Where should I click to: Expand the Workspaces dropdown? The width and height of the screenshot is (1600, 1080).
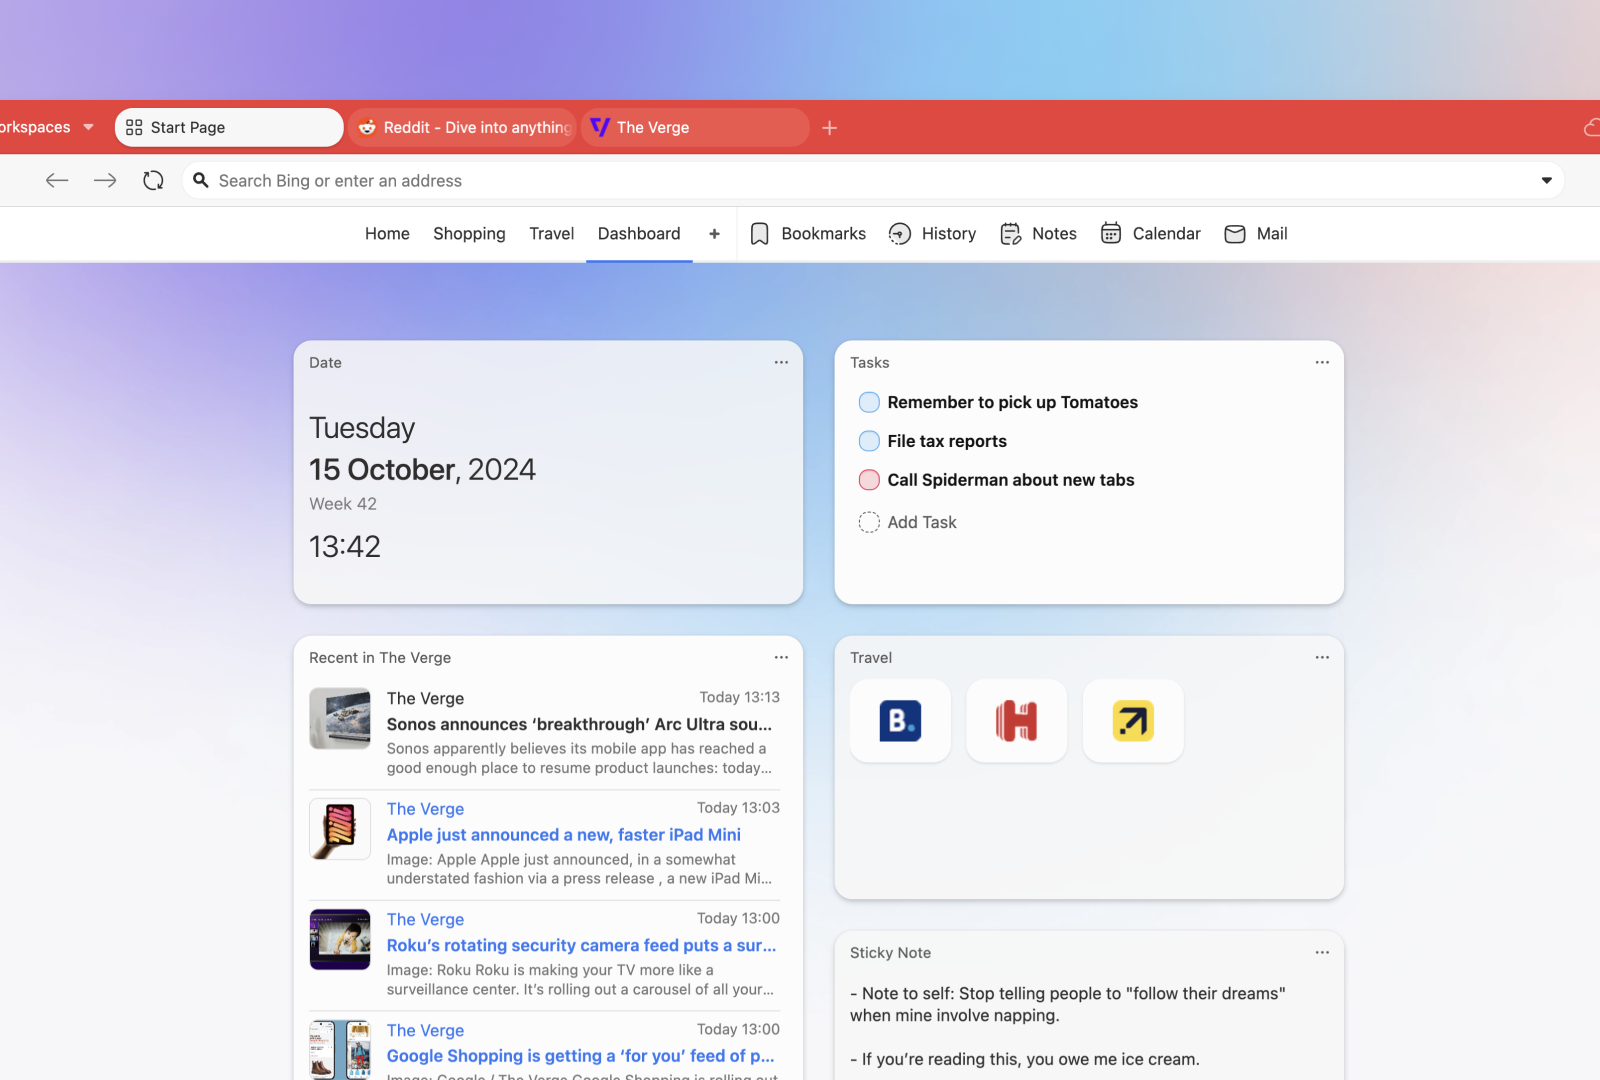[88, 127]
